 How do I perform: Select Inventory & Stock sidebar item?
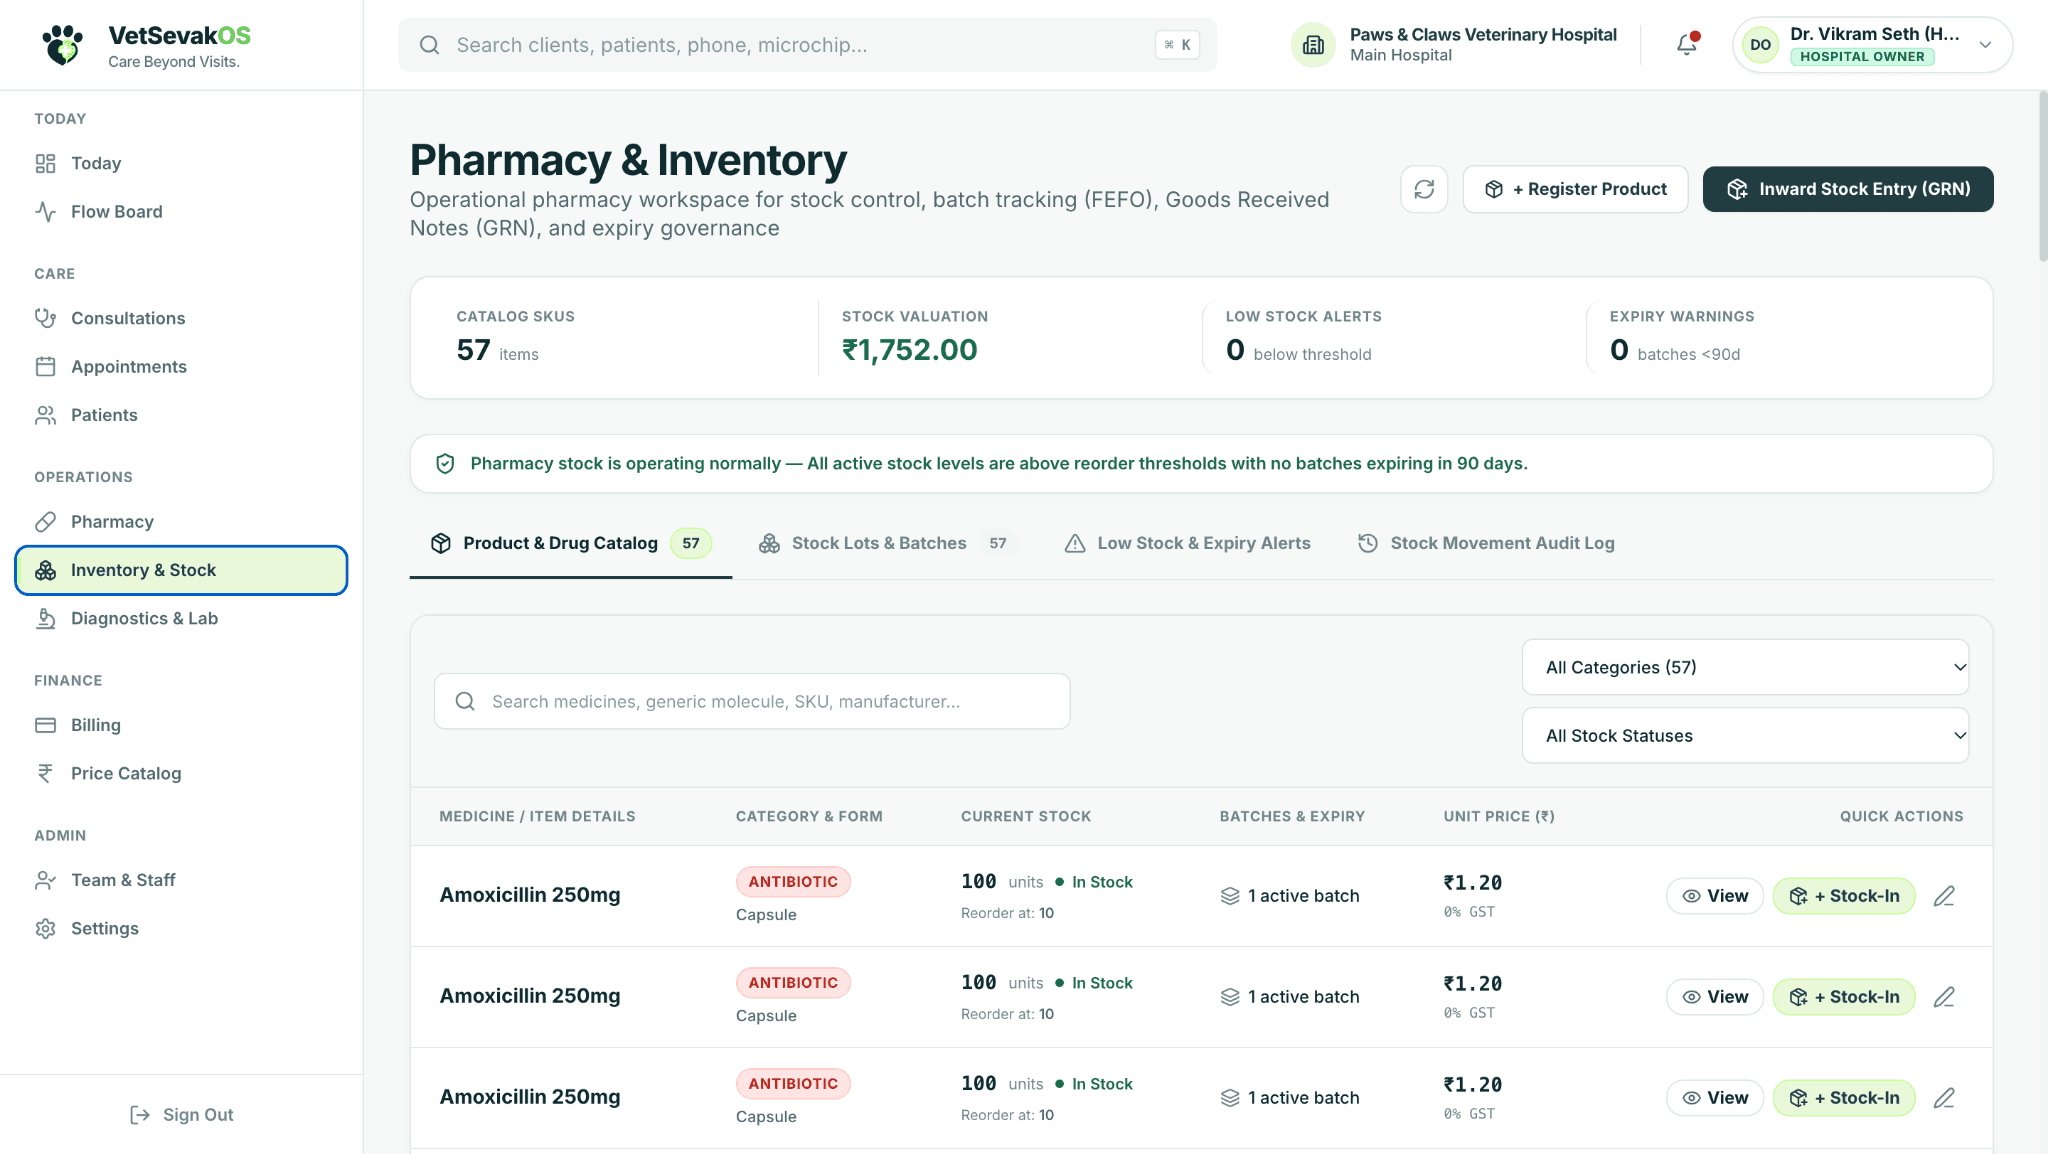182,570
